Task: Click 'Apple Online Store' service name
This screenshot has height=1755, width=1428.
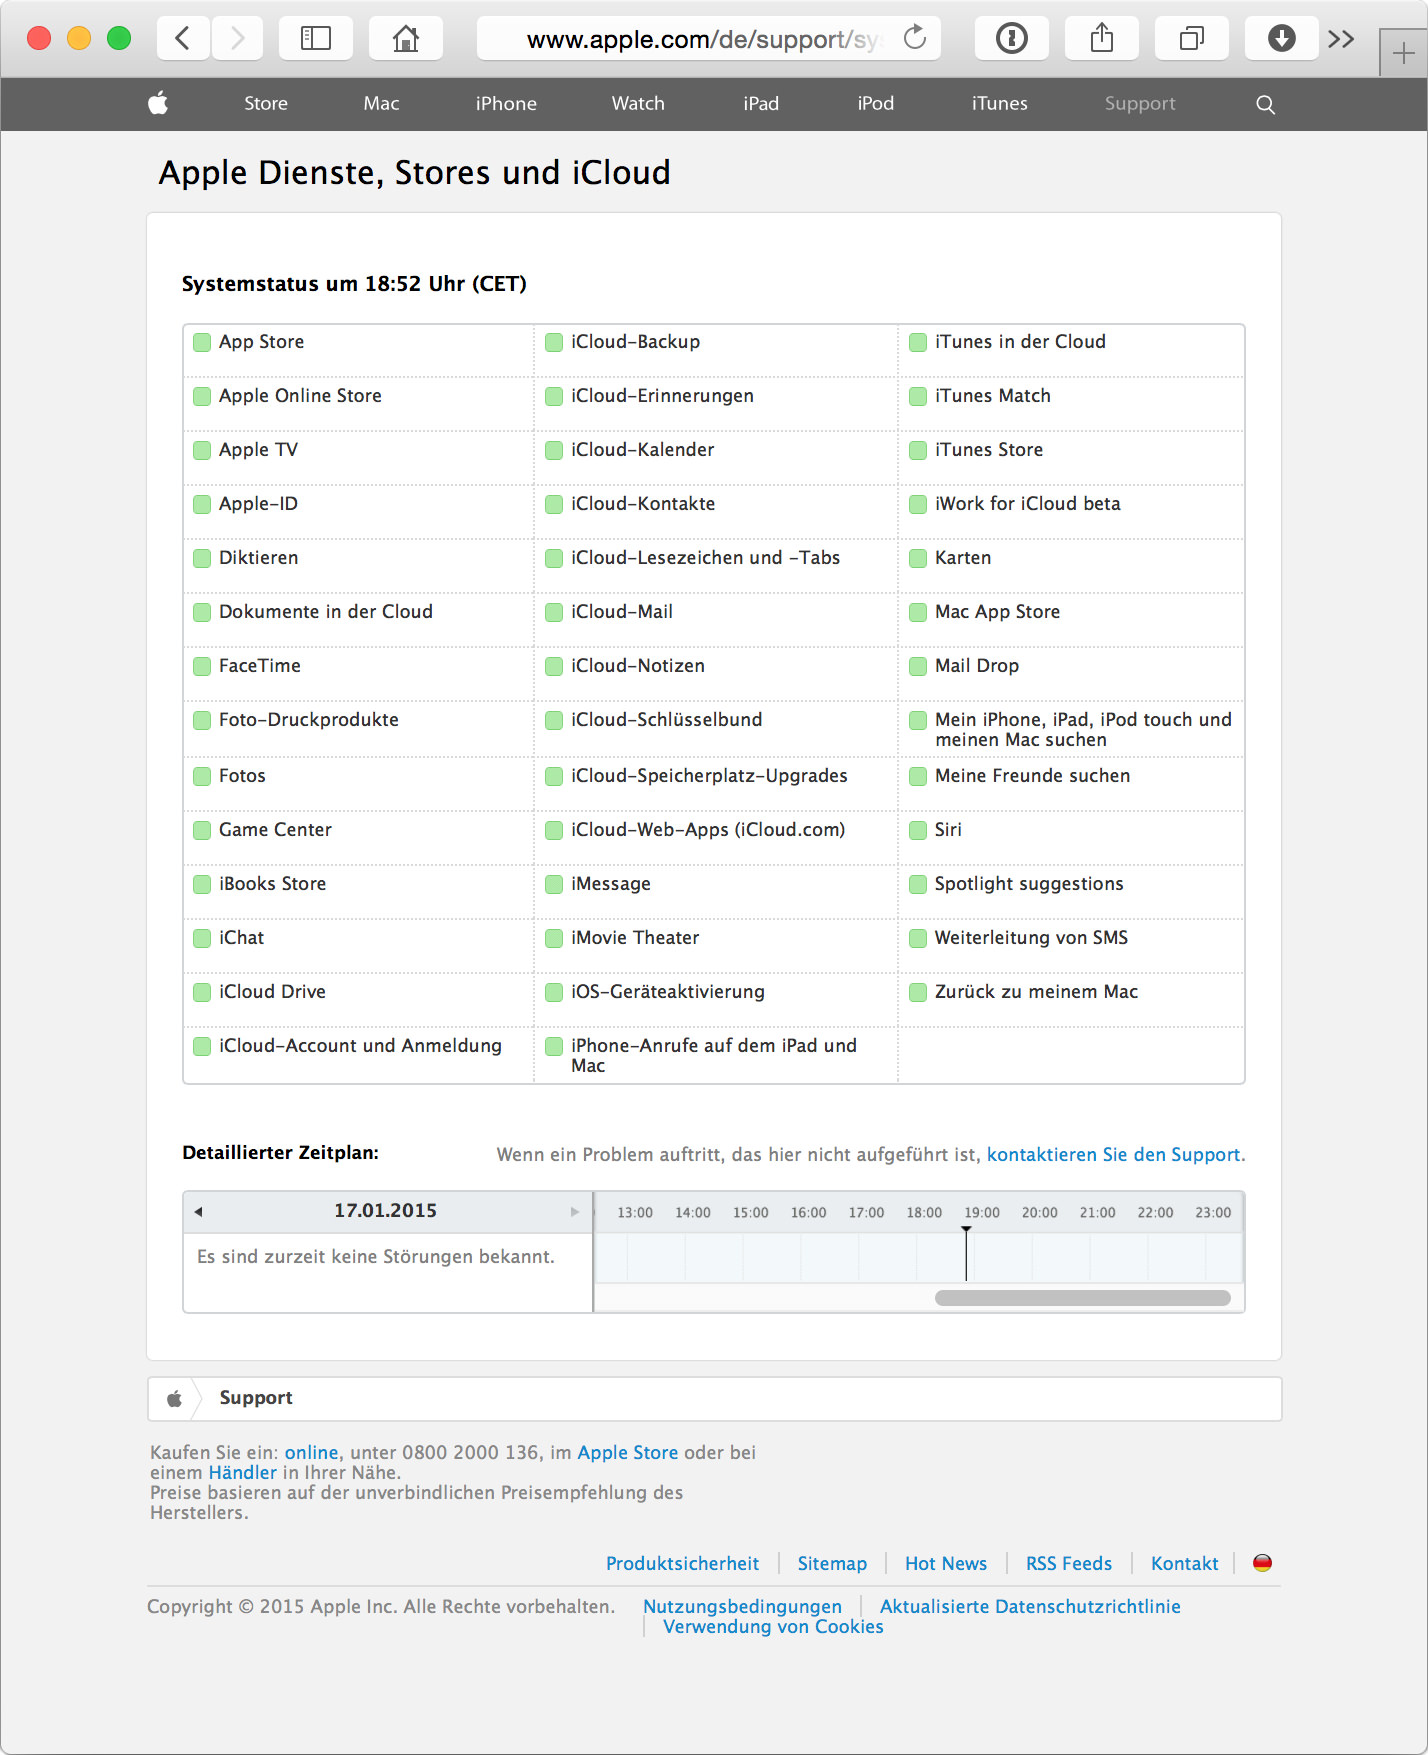Action: (x=300, y=396)
